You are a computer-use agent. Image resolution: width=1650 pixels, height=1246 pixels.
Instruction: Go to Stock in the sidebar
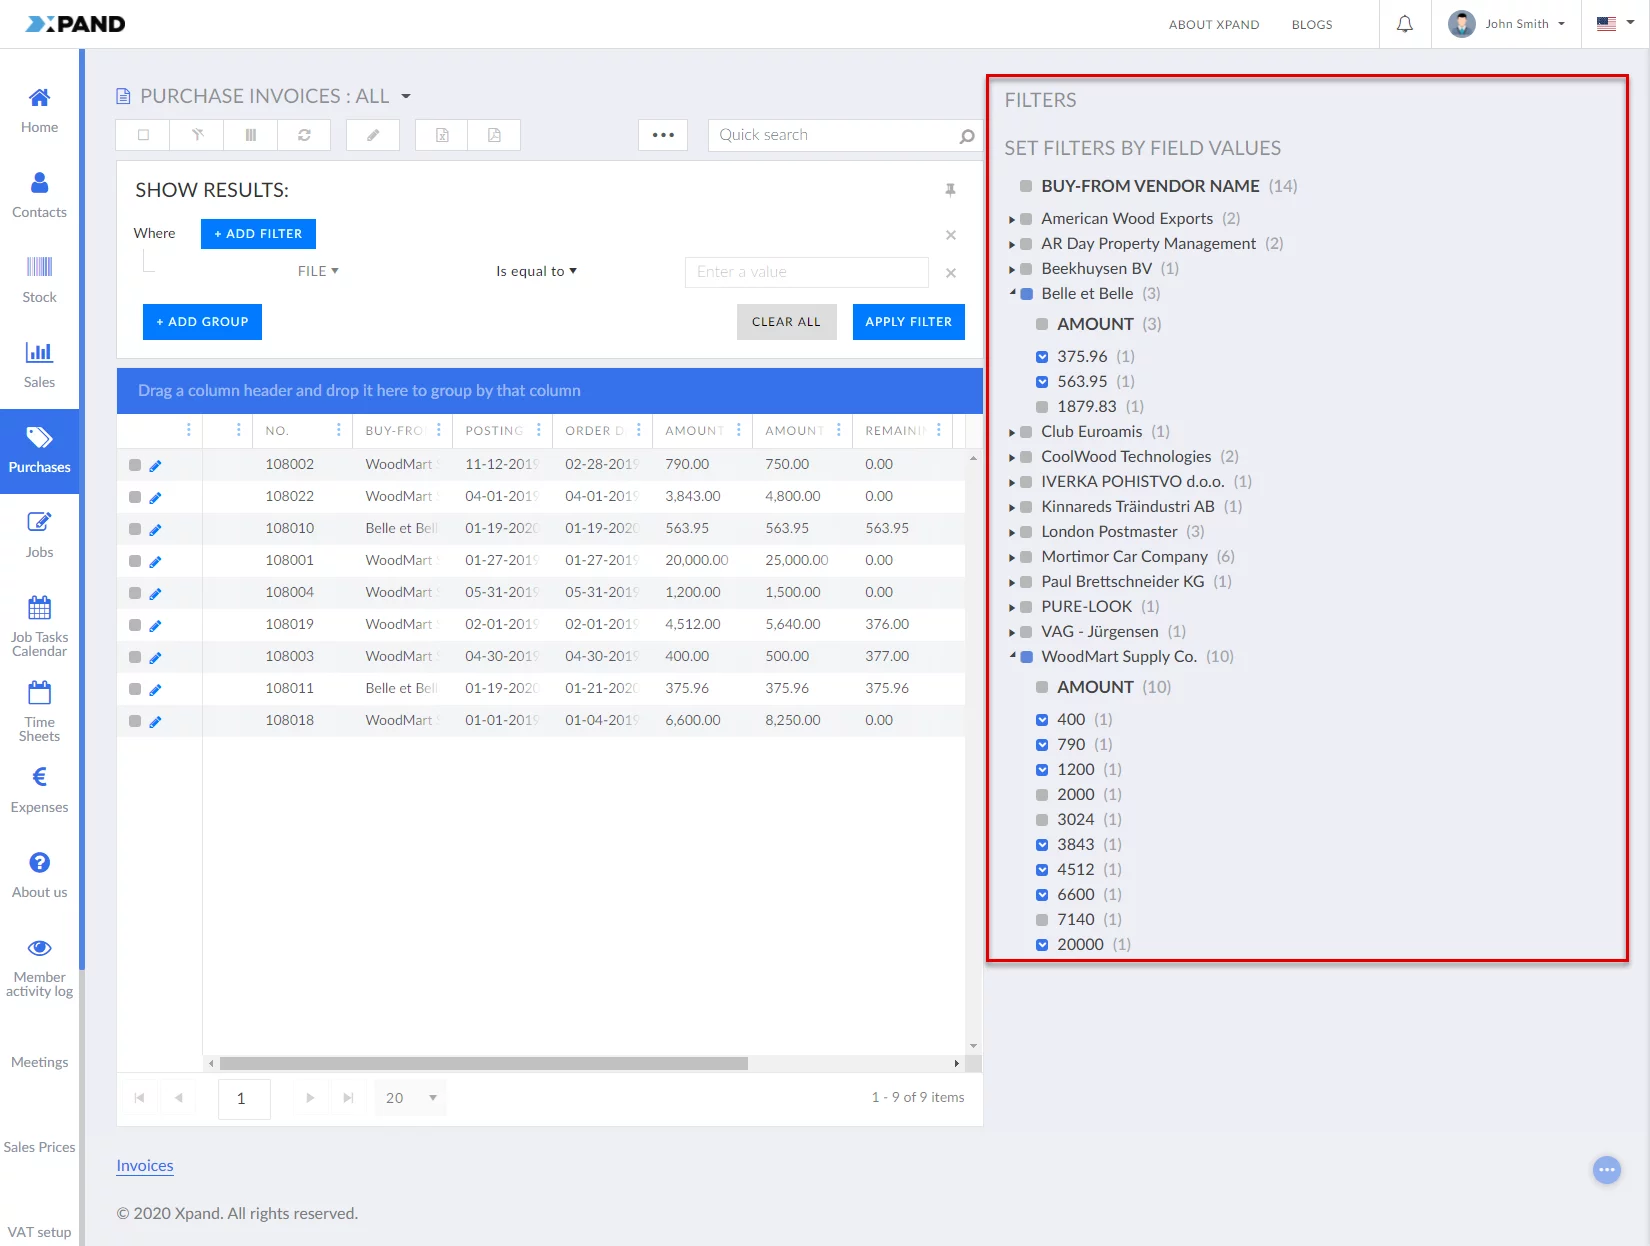[x=39, y=279]
